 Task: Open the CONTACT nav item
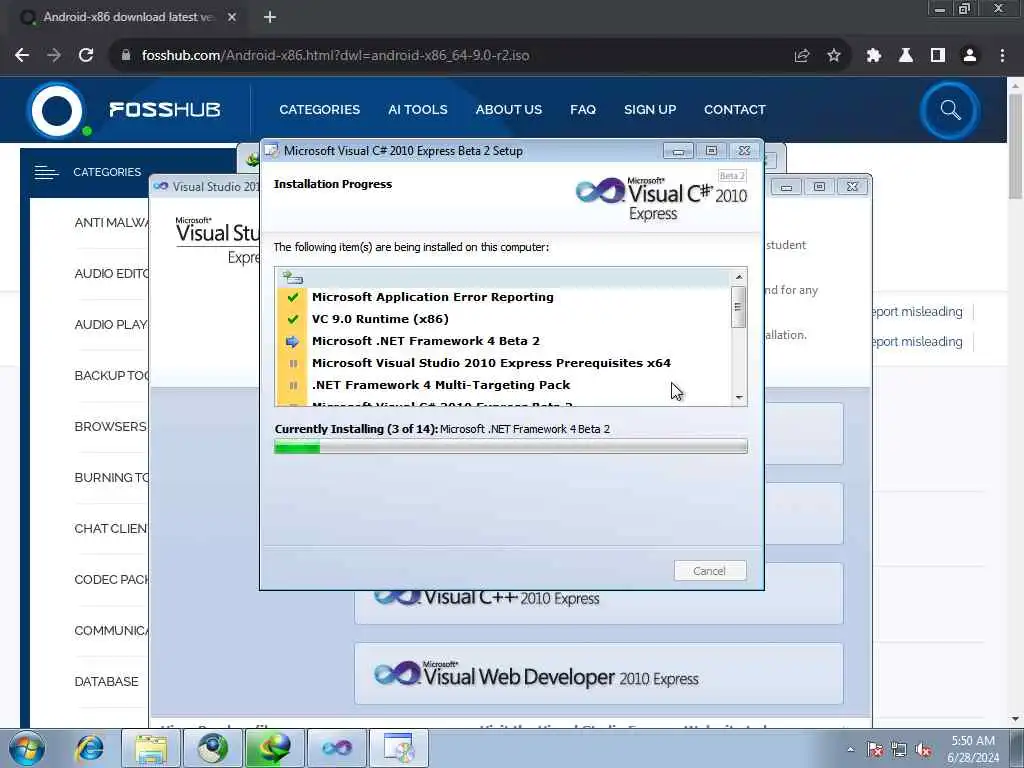[x=735, y=110]
